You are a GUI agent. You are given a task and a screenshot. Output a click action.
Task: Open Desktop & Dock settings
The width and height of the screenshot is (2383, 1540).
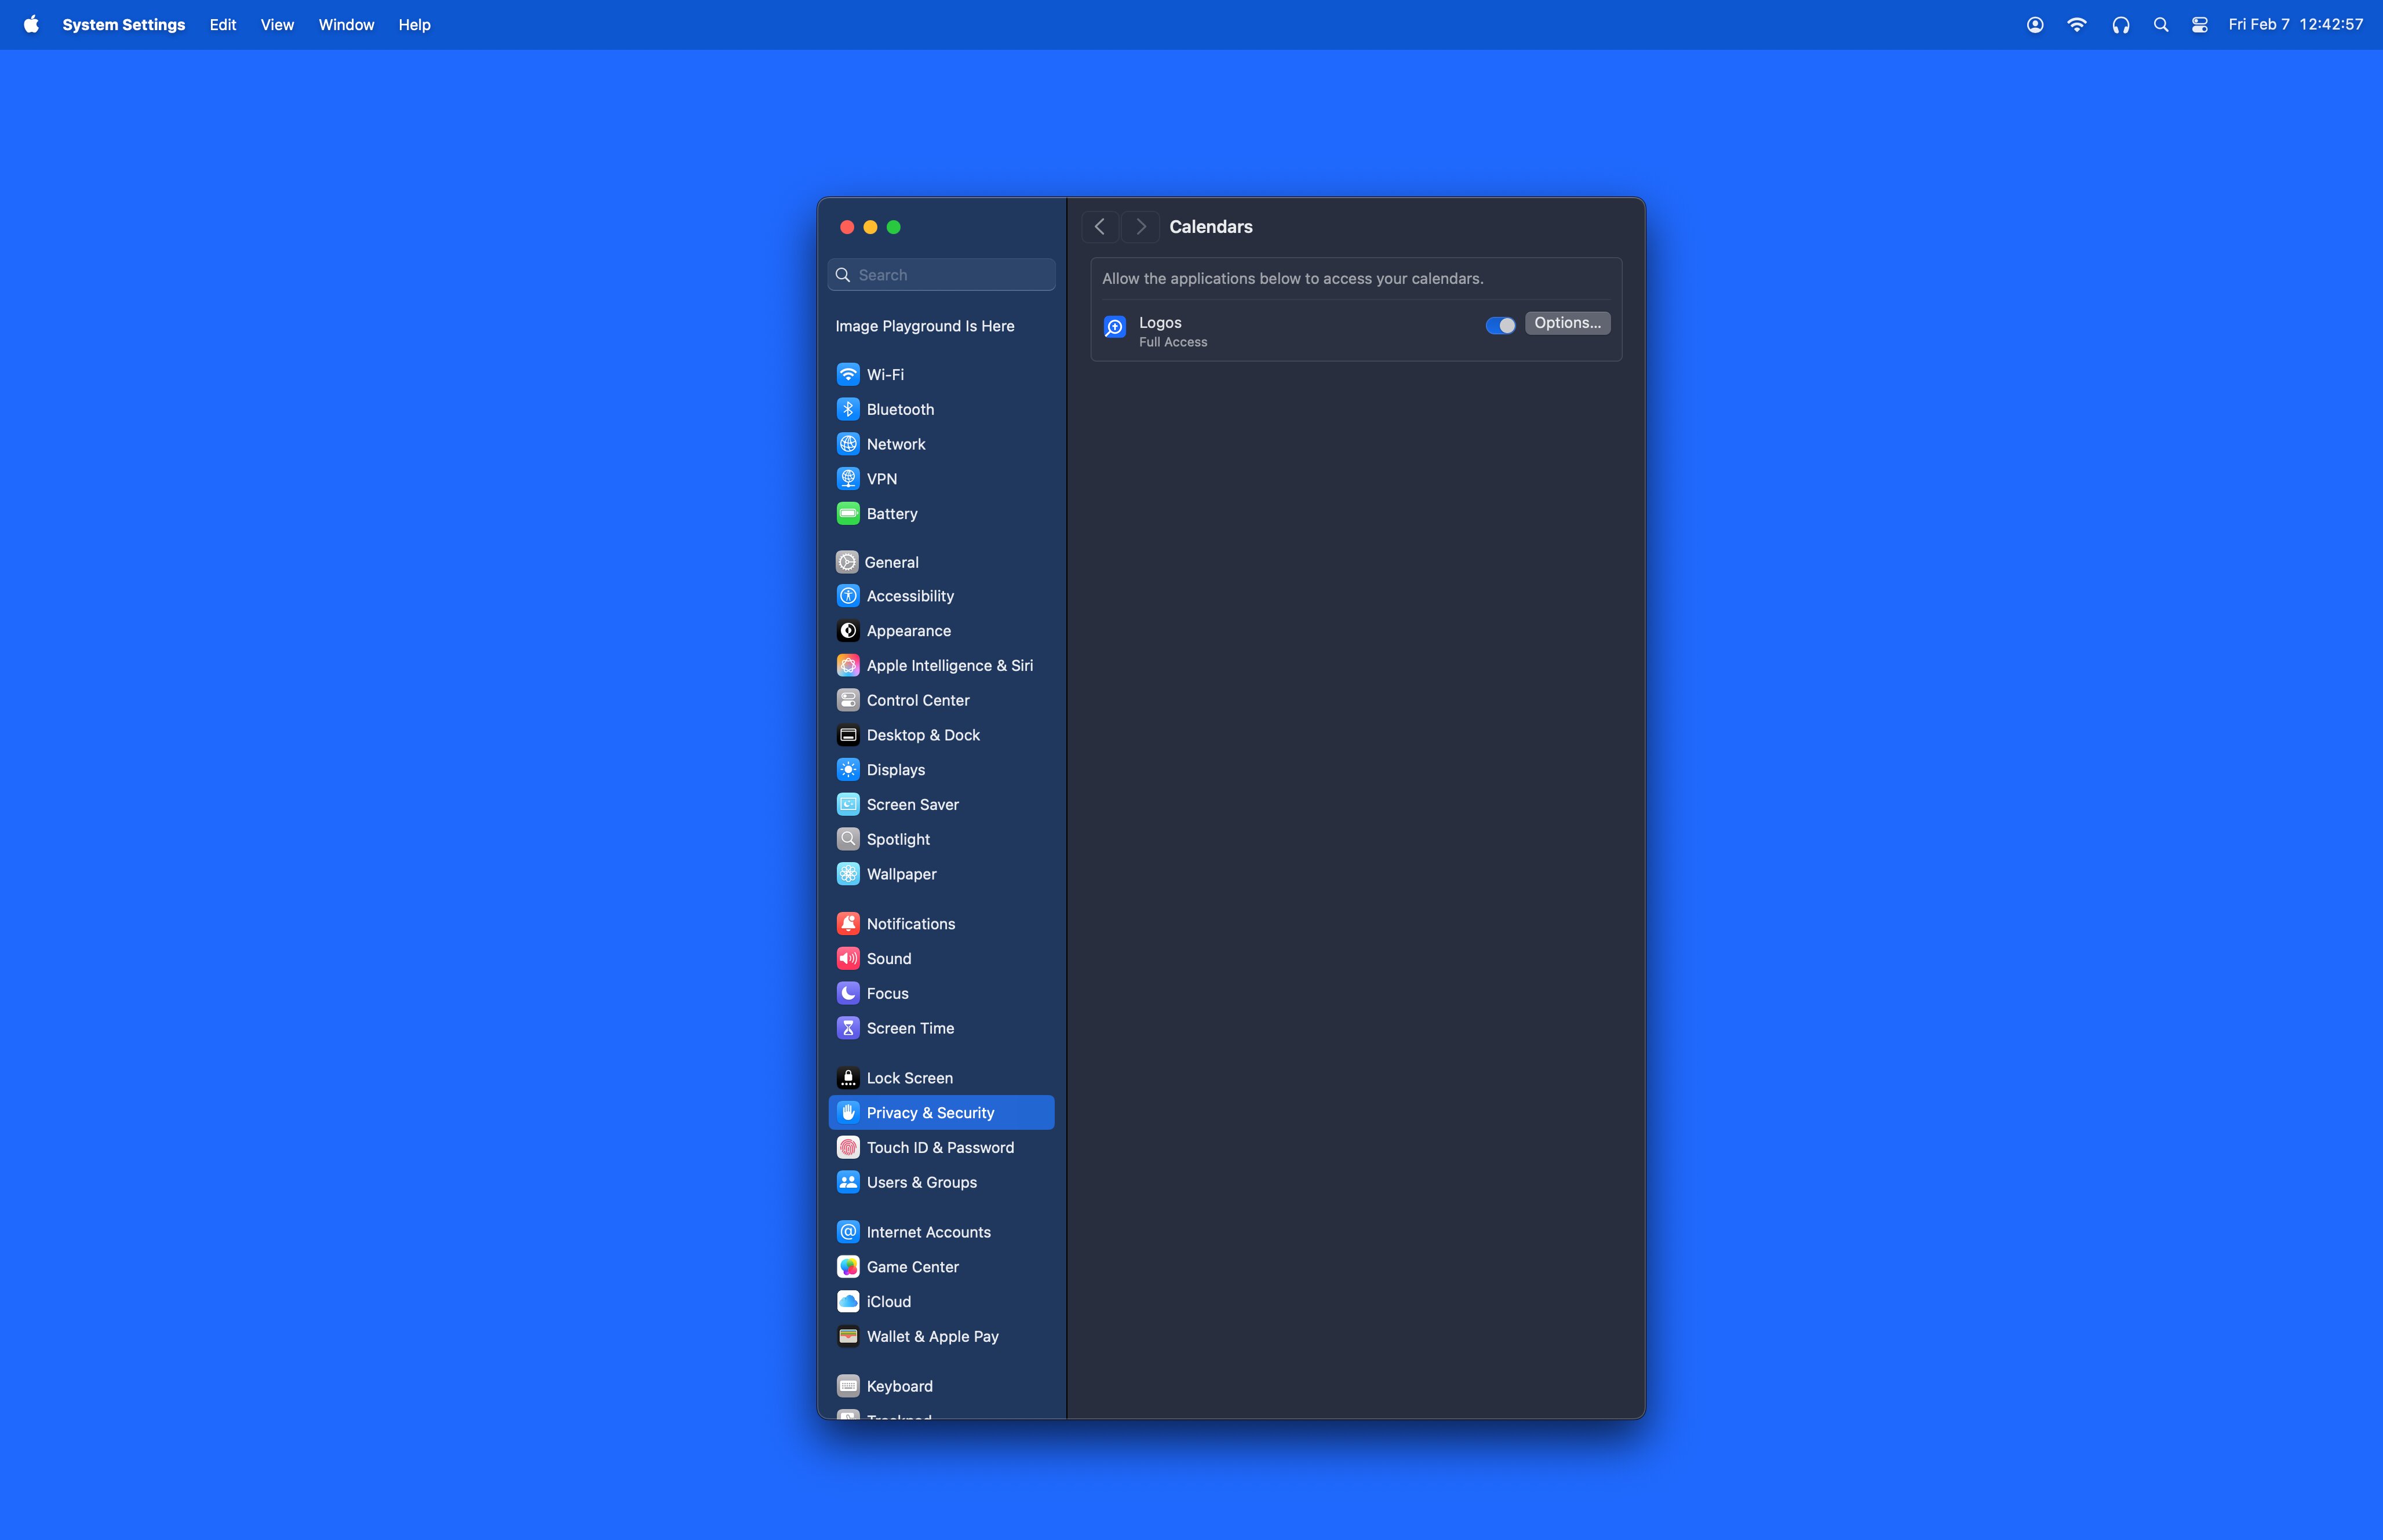click(x=941, y=735)
